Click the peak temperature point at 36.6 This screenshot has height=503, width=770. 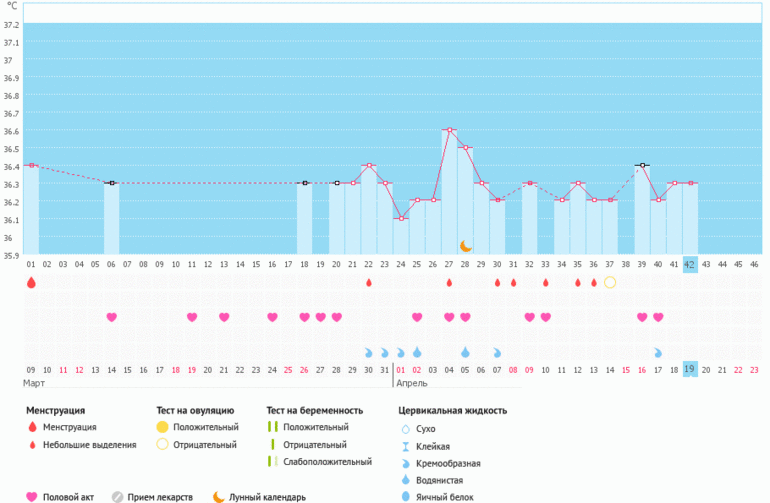[x=449, y=130]
